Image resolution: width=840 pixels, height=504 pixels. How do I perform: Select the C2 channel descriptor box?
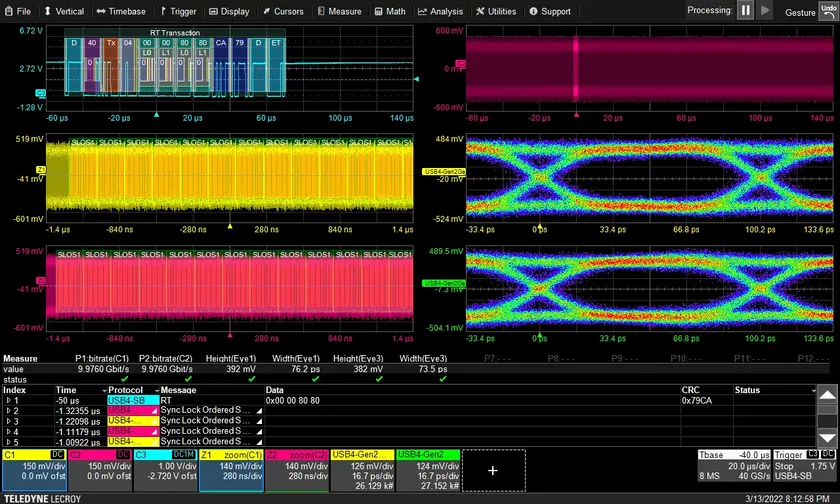pyautogui.click(x=99, y=468)
